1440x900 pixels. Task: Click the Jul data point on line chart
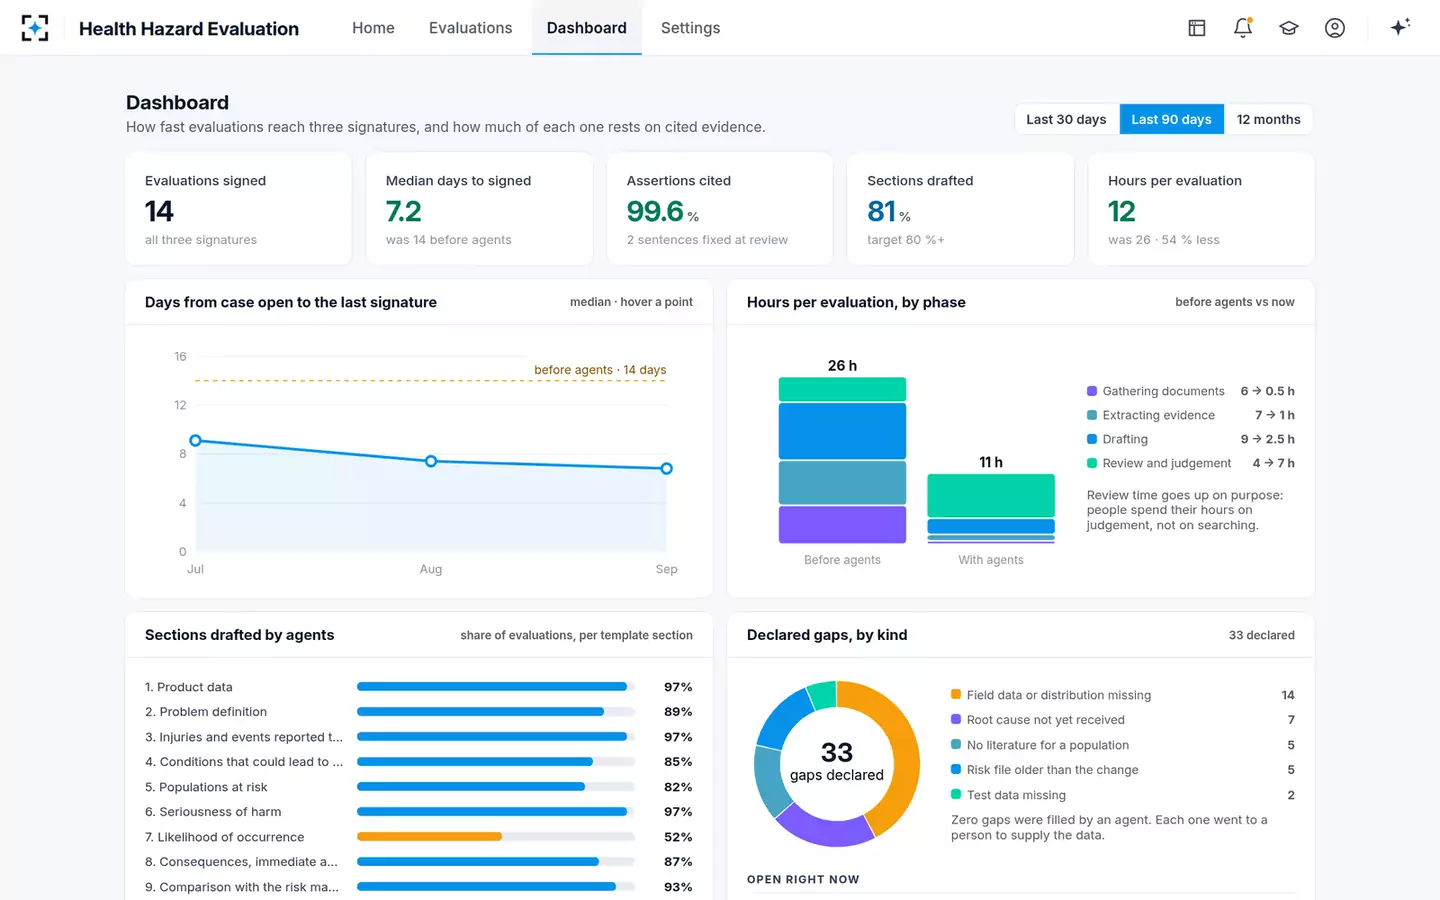click(196, 441)
